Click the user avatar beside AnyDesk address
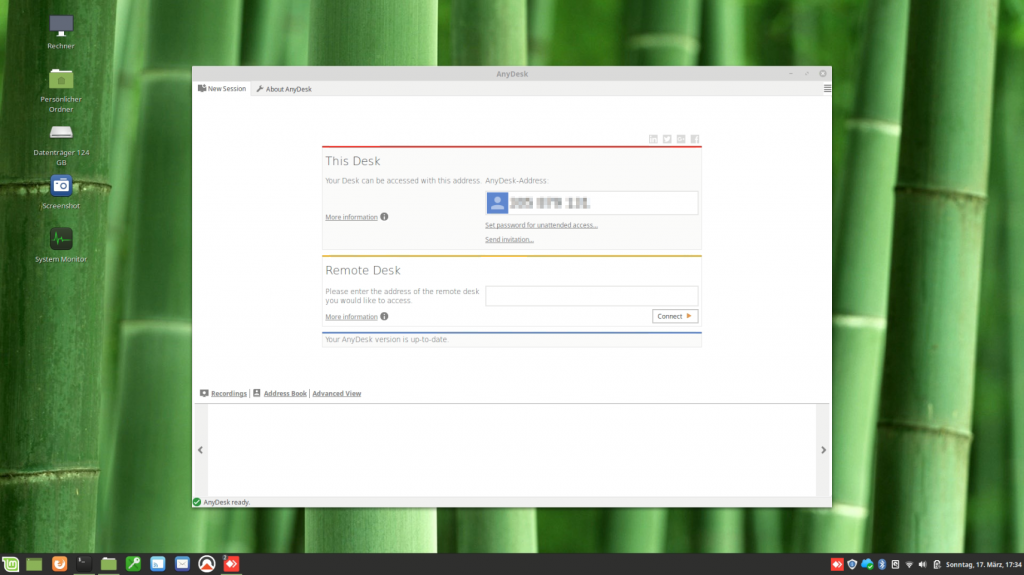1024x575 pixels. point(497,203)
